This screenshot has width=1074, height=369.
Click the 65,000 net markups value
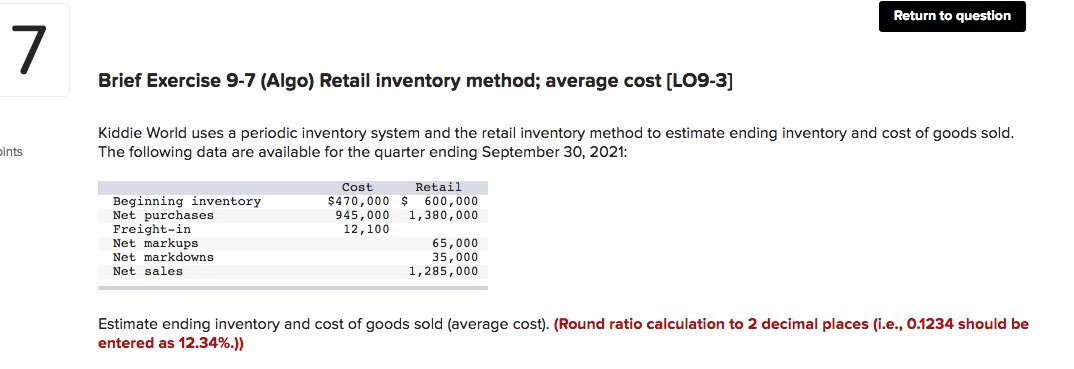click(455, 243)
